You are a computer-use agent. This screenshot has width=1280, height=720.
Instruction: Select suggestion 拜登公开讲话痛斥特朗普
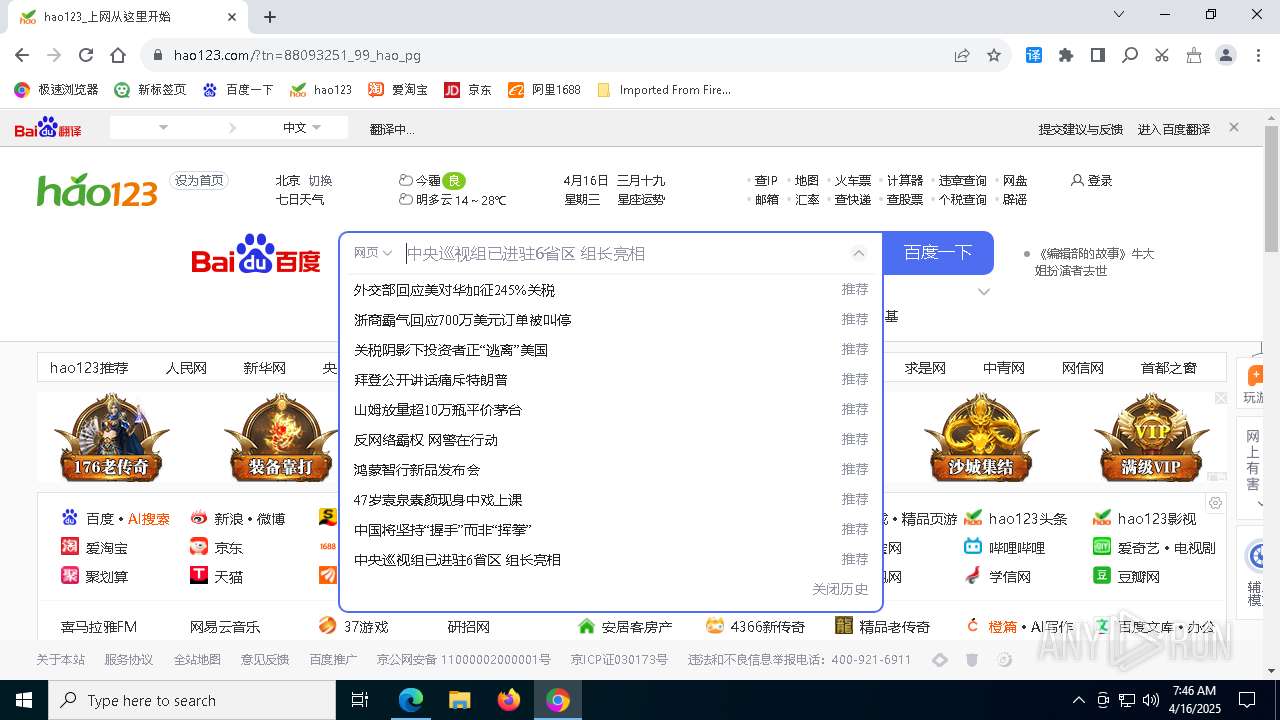coord(431,380)
